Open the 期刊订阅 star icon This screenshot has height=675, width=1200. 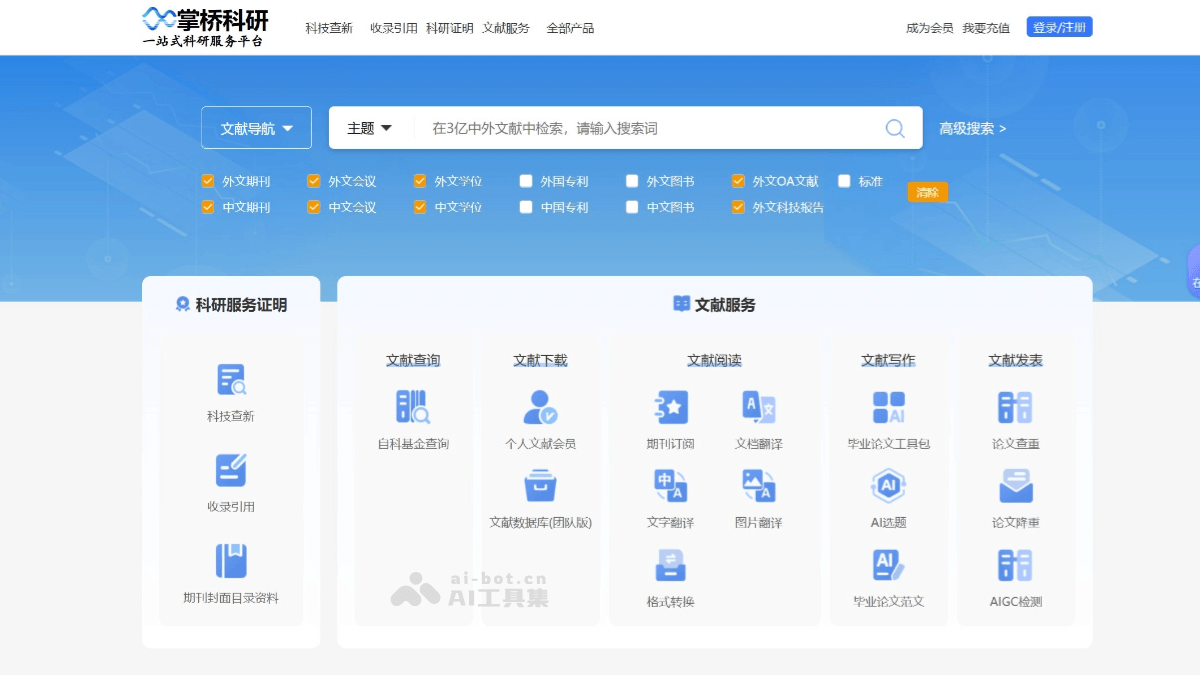668,408
